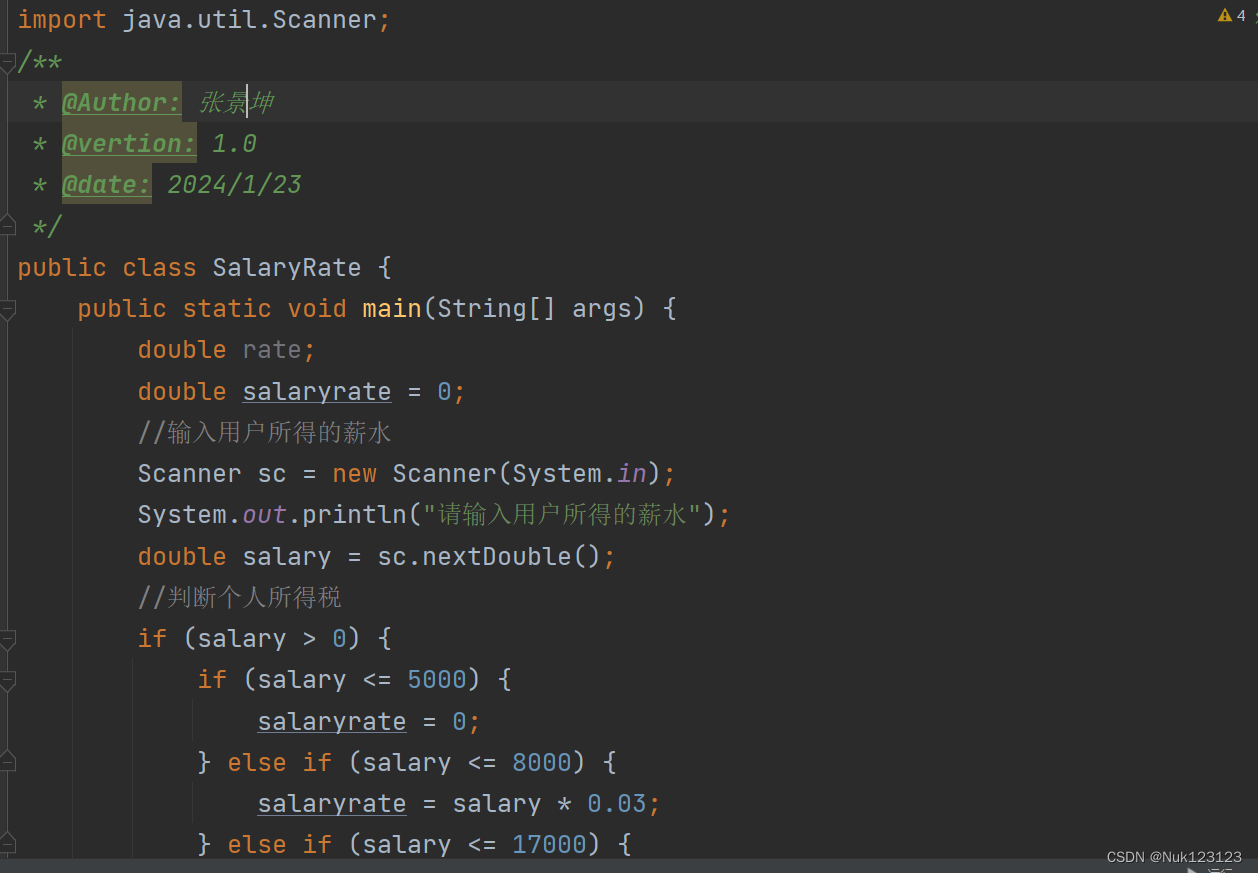This screenshot has height=873, width=1258.
Task: Click the @Author tag in Javadoc
Action: (x=121, y=103)
